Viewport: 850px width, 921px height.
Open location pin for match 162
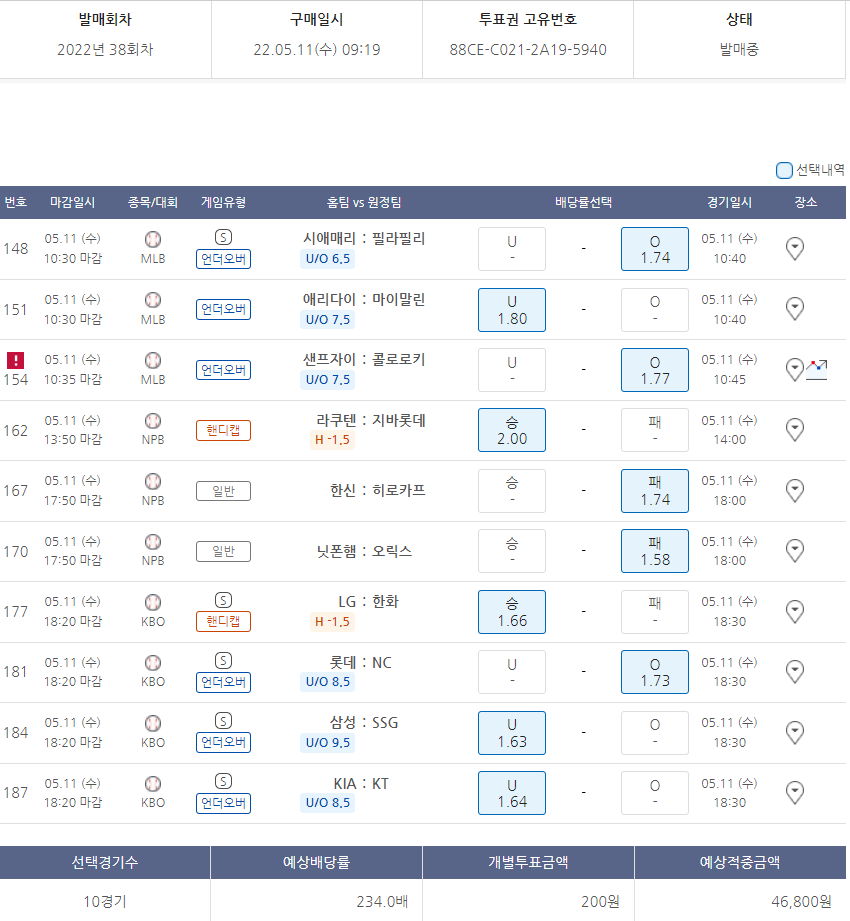(795, 429)
